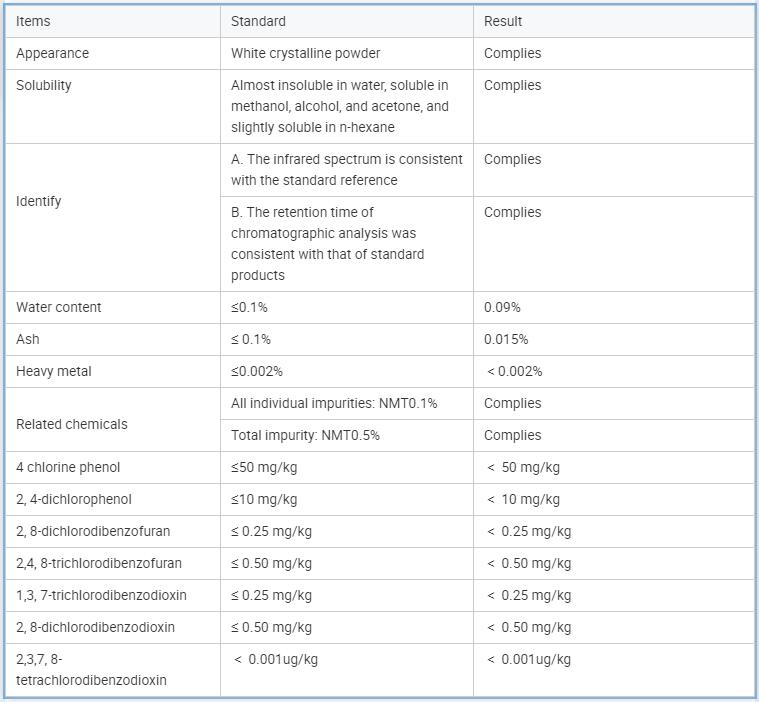Click the infrared spectrum standard text
Viewport: 759px width, 702px height.
point(346,169)
